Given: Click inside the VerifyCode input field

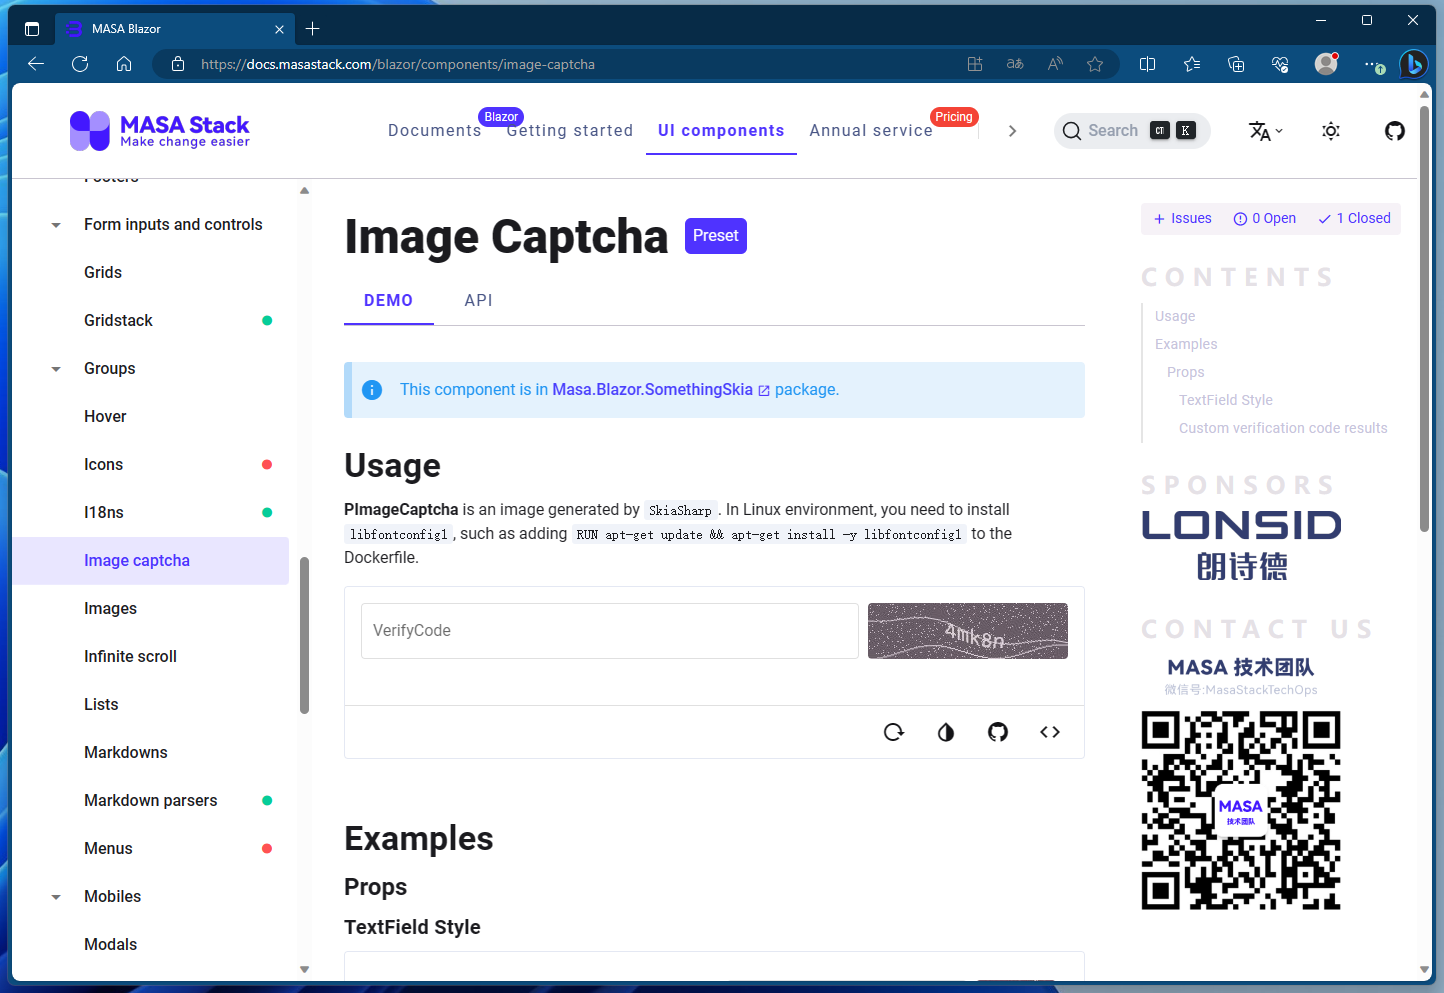Looking at the screenshot, I should click(609, 631).
